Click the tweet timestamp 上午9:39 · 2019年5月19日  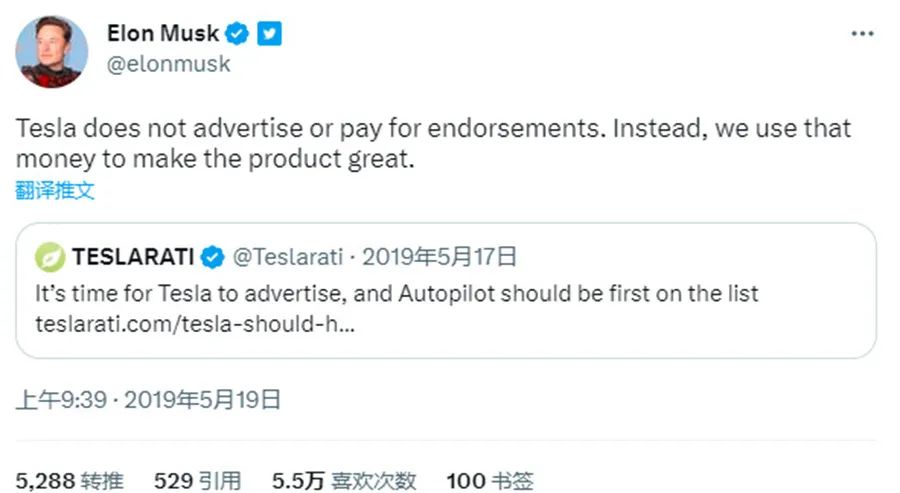click(148, 401)
